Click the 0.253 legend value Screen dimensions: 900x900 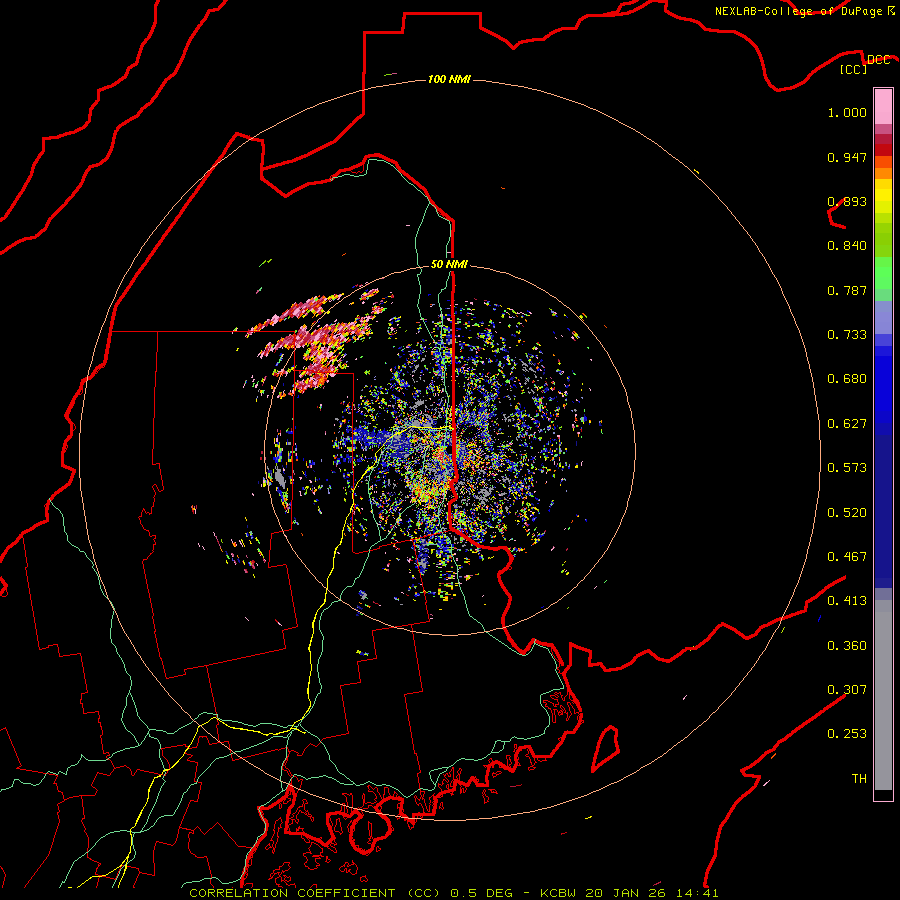pos(847,734)
